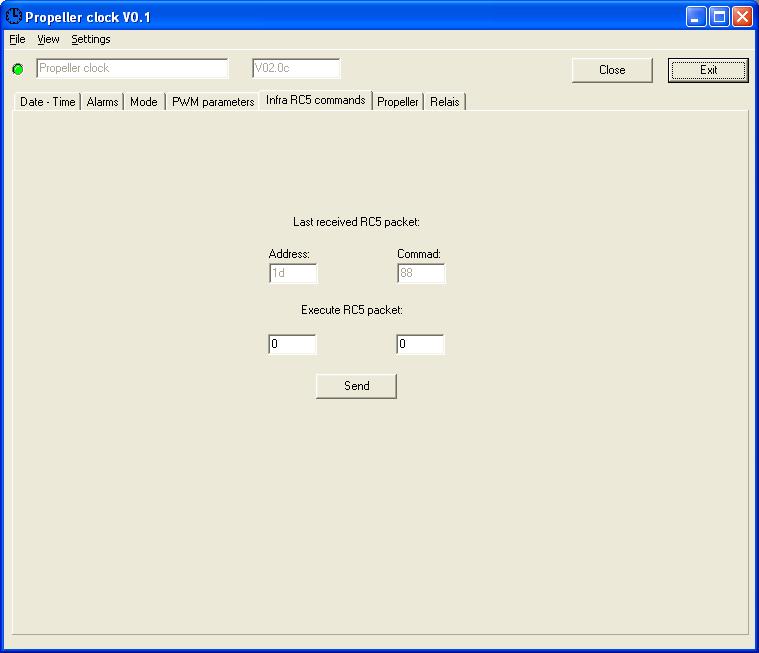The width and height of the screenshot is (759, 653).
Task: Click the 'Address:' label
Action: pyautogui.click(x=289, y=254)
